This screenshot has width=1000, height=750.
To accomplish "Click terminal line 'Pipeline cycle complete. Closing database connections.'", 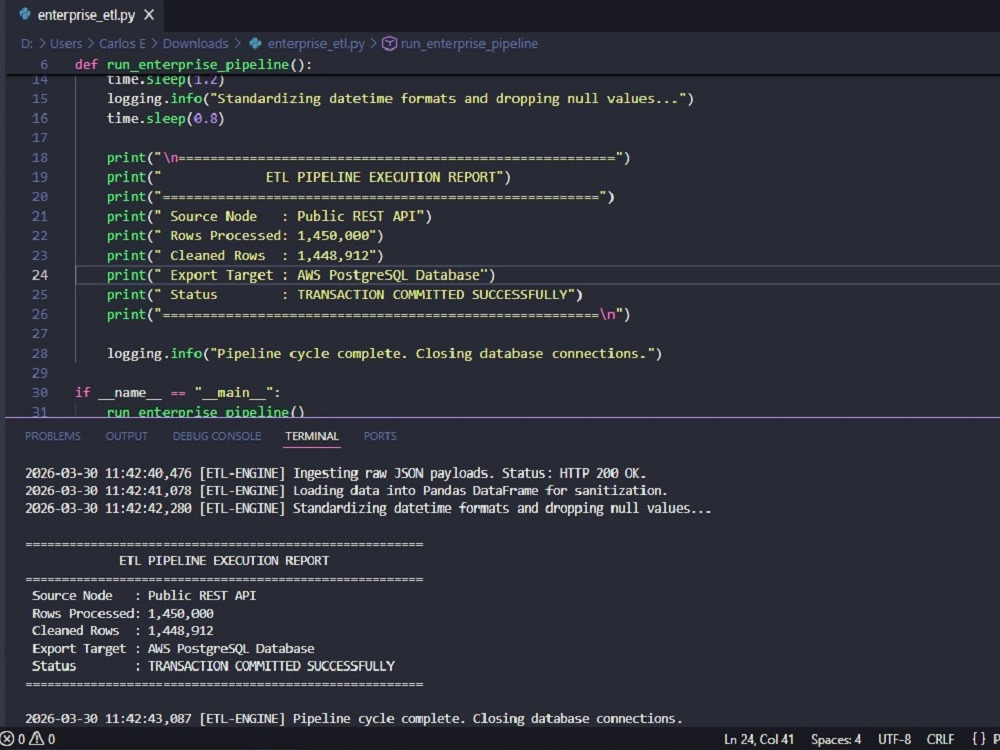I will pos(353,719).
